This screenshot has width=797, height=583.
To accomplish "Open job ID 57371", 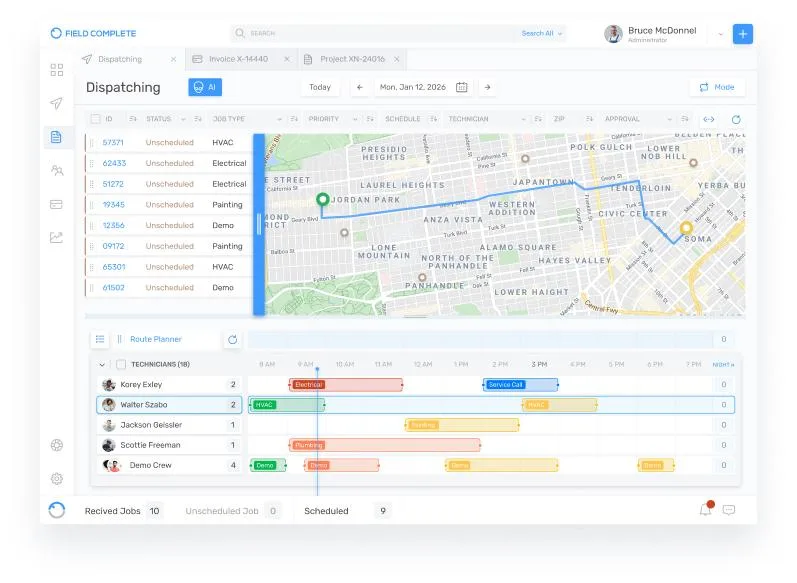I will click(113, 143).
